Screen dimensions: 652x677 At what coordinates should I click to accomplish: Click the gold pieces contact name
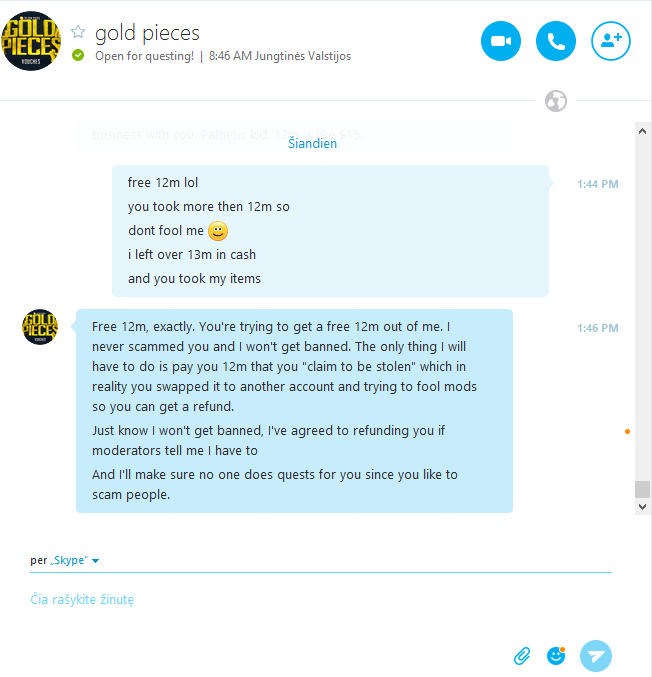click(147, 33)
